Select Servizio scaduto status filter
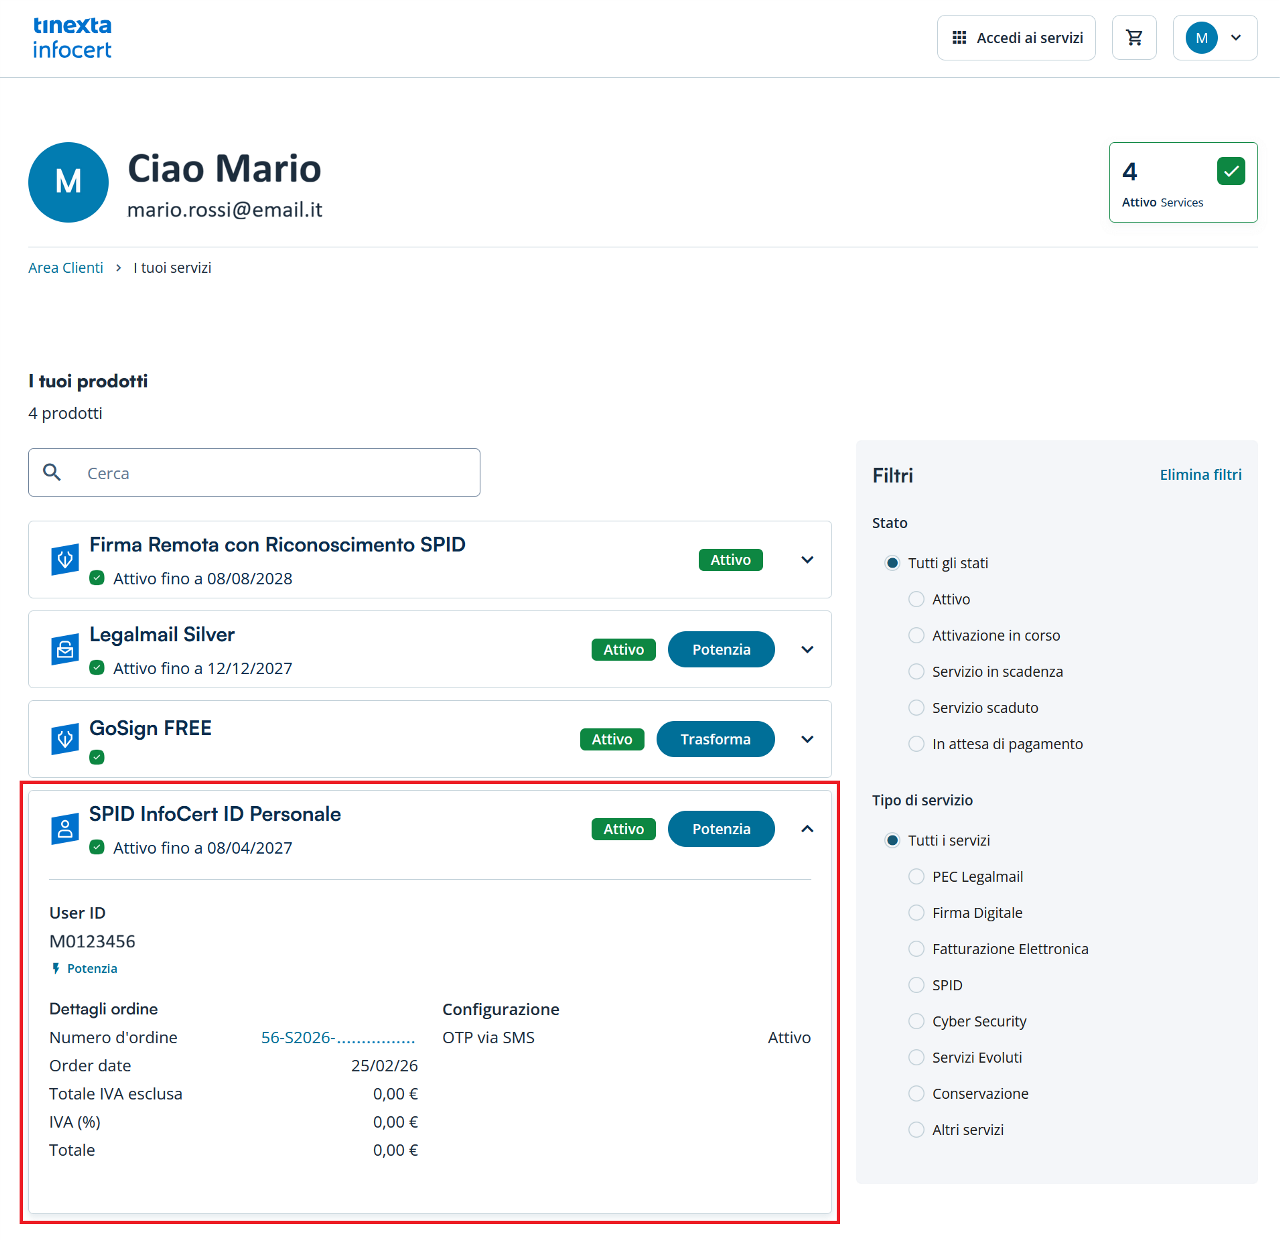The image size is (1280, 1240). (x=916, y=708)
